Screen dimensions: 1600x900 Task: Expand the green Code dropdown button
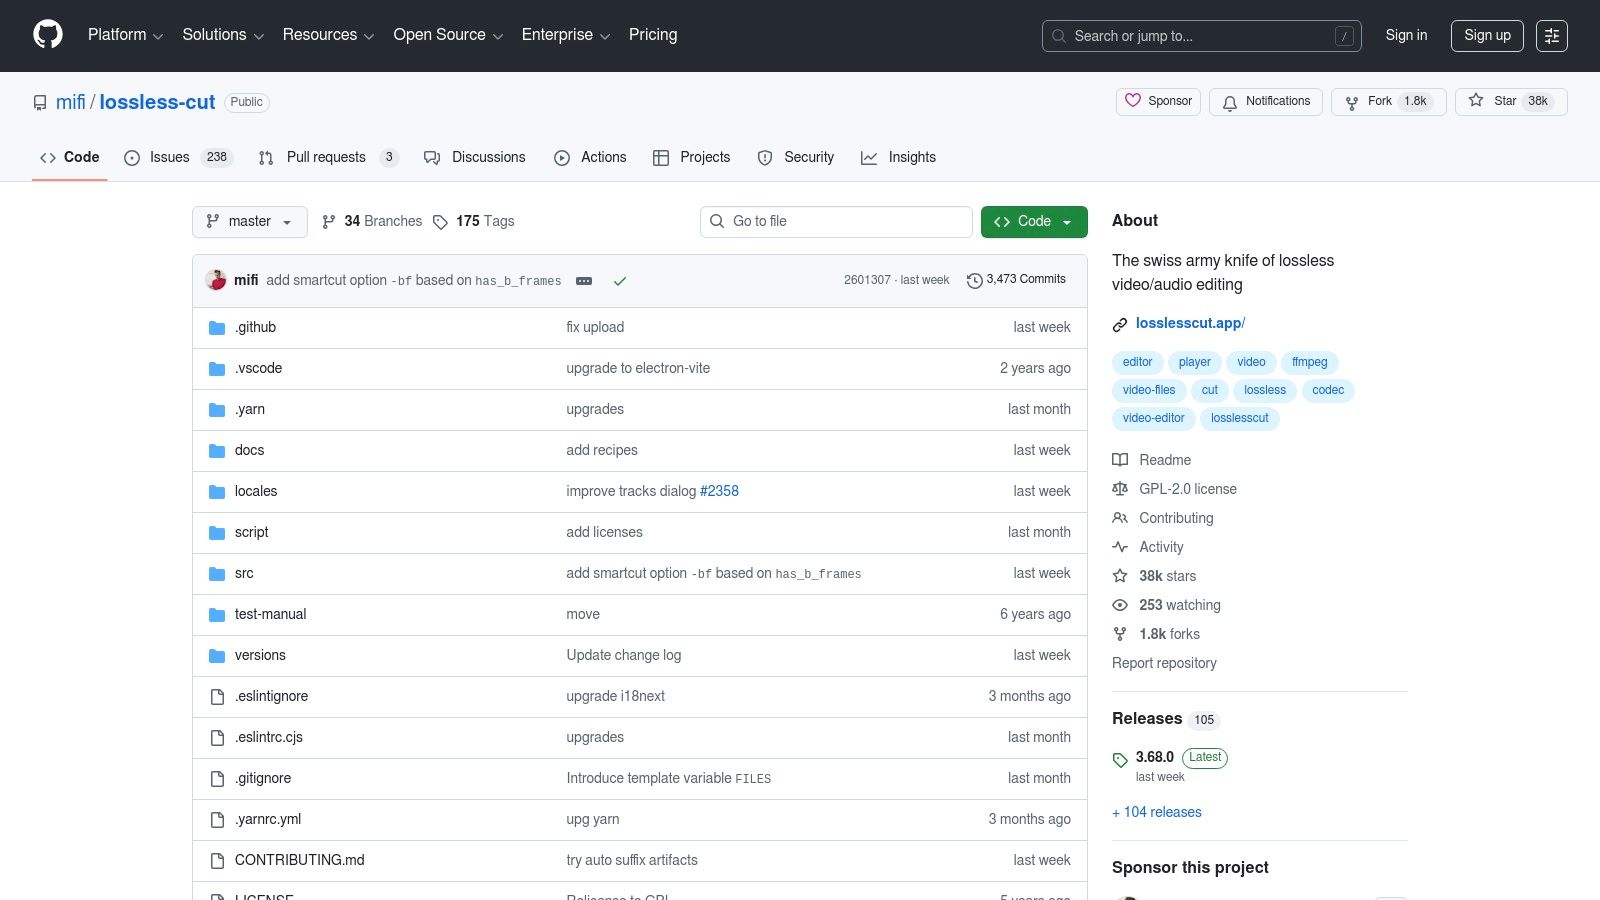coord(1034,221)
